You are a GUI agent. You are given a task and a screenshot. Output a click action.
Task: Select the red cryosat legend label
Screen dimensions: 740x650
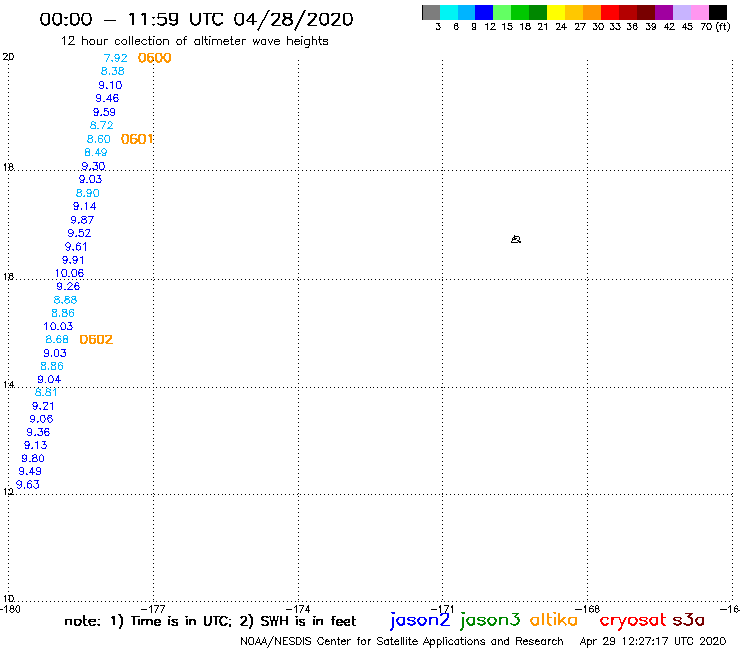pos(633,620)
